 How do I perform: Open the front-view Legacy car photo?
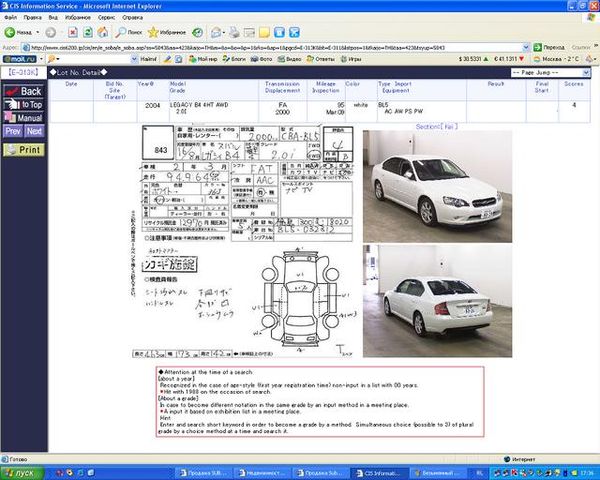pyautogui.click(x=437, y=186)
